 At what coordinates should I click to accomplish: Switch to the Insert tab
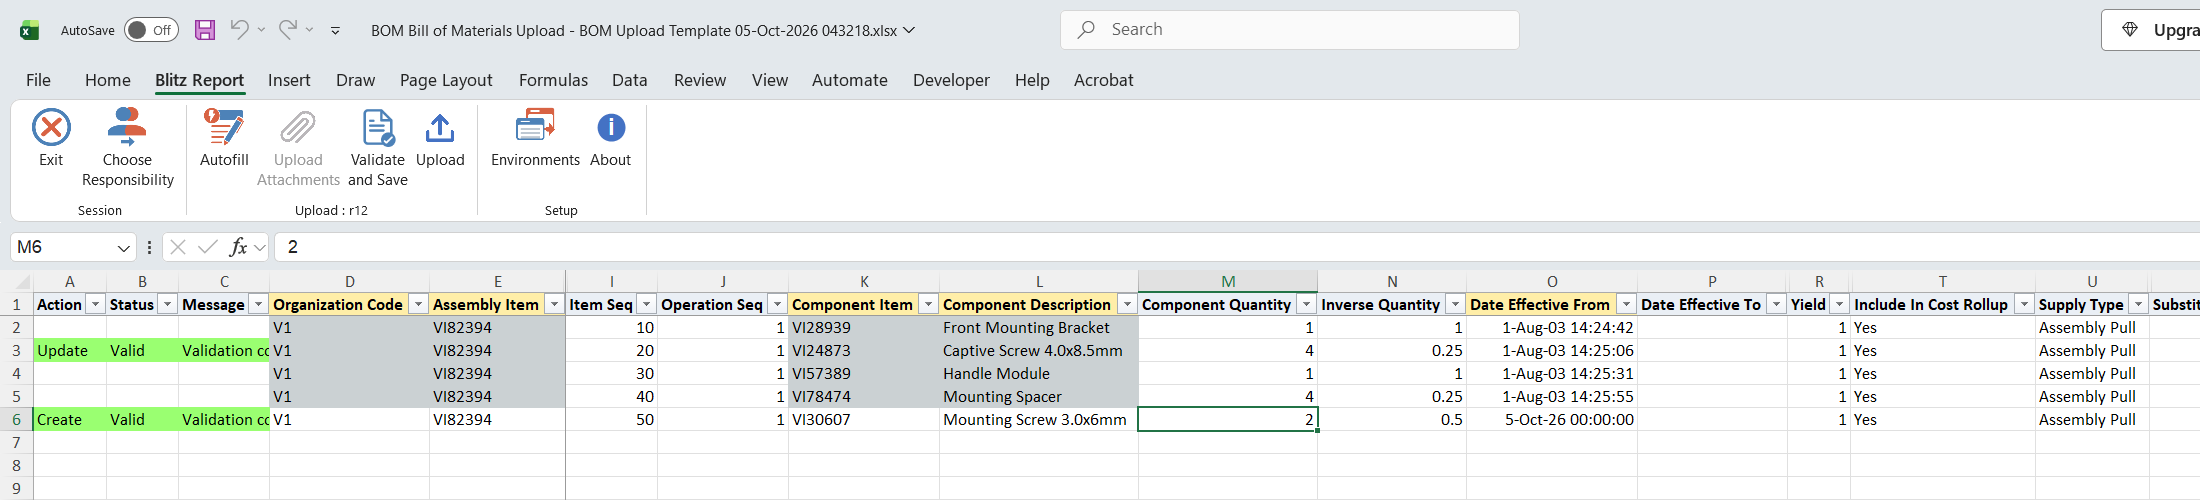tap(289, 80)
